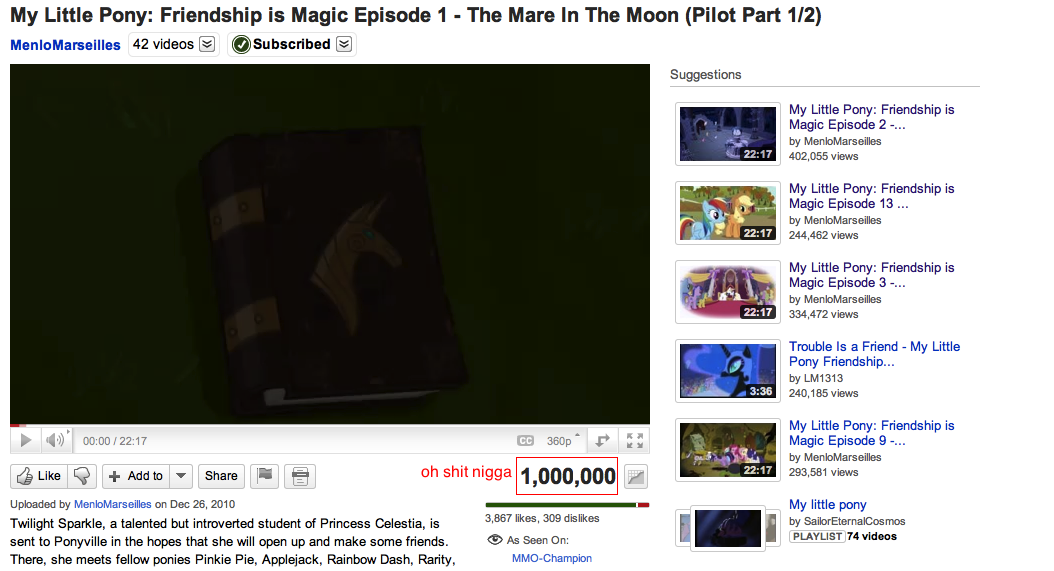Open the MenloMarseilles channel link at top
Image resolution: width=1054 pixels, height=571 pixels.
tap(65, 45)
